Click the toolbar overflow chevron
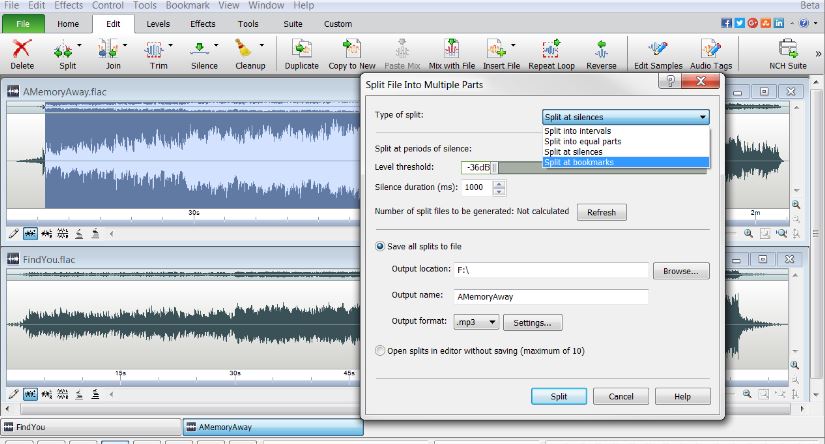 (818, 53)
